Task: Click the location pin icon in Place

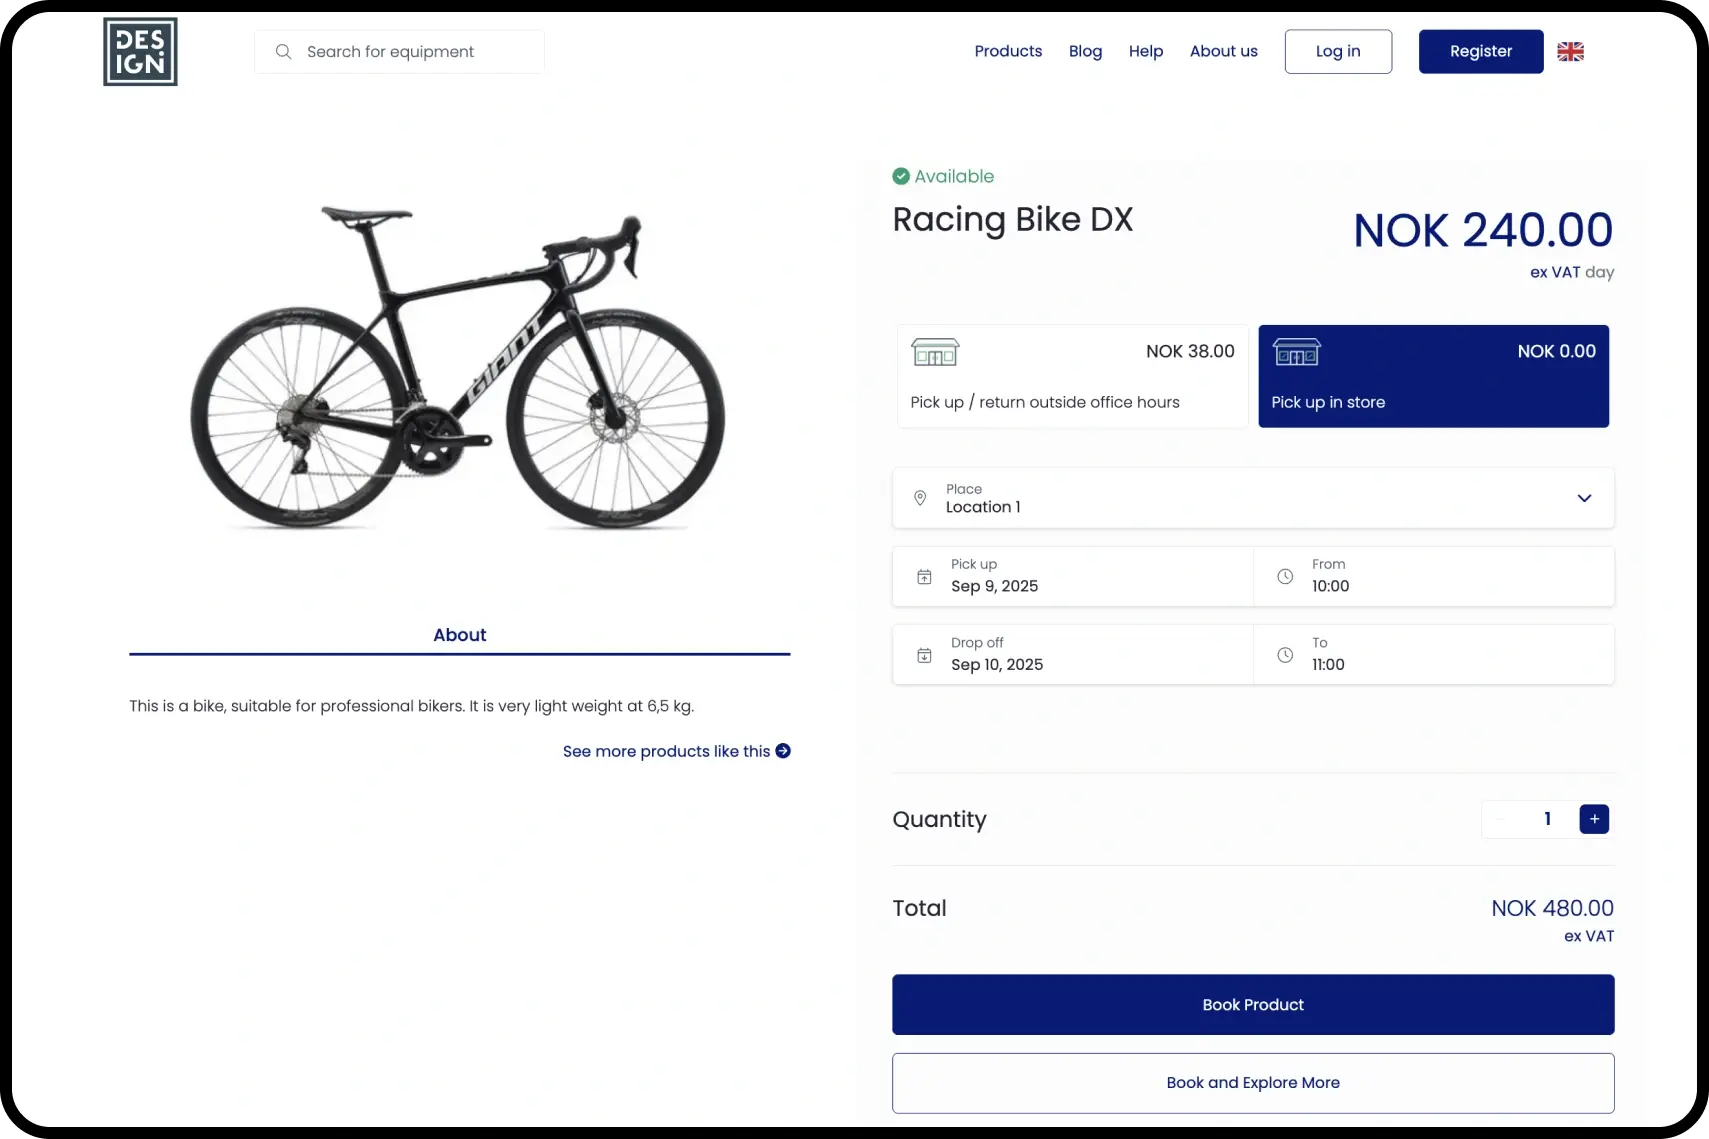Action: pos(920,498)
